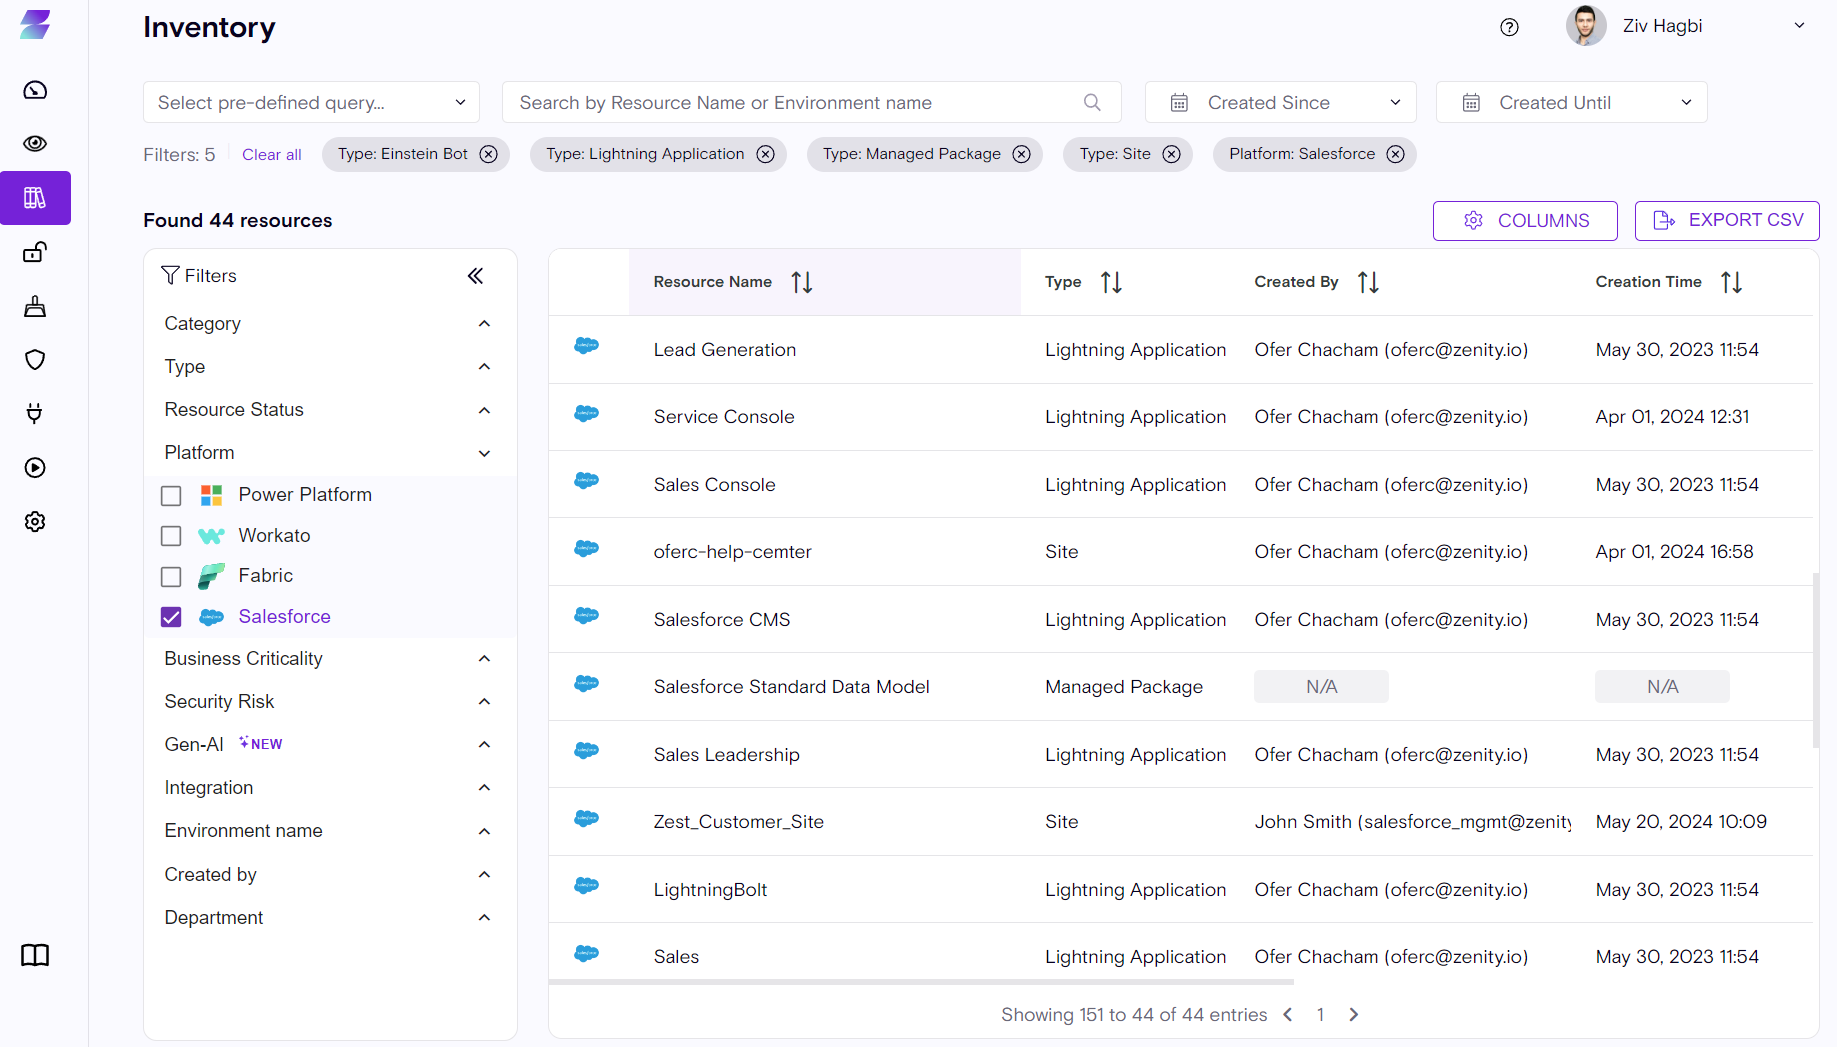Check the Power Platform checkbox
This screenshot has width=1837, height=1047.
pyautogui.click(x=171, y=496)
